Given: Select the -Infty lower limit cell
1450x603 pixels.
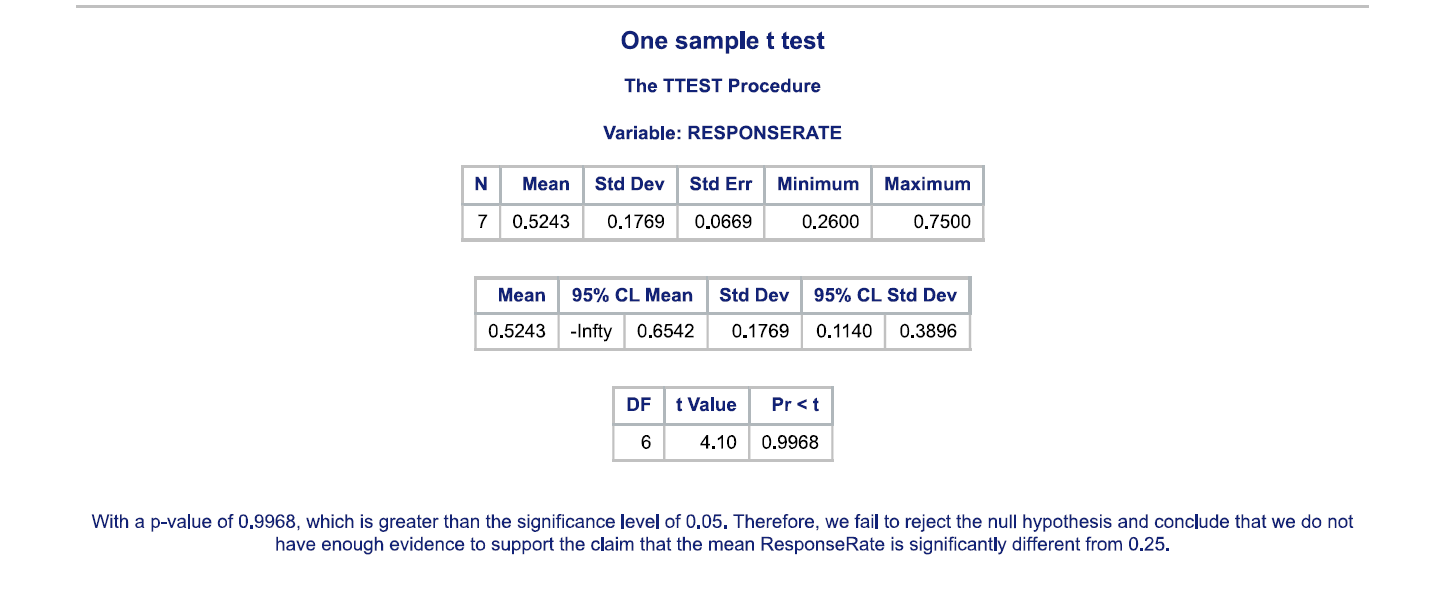Looking at the screenshot, I should pos(590,332).
